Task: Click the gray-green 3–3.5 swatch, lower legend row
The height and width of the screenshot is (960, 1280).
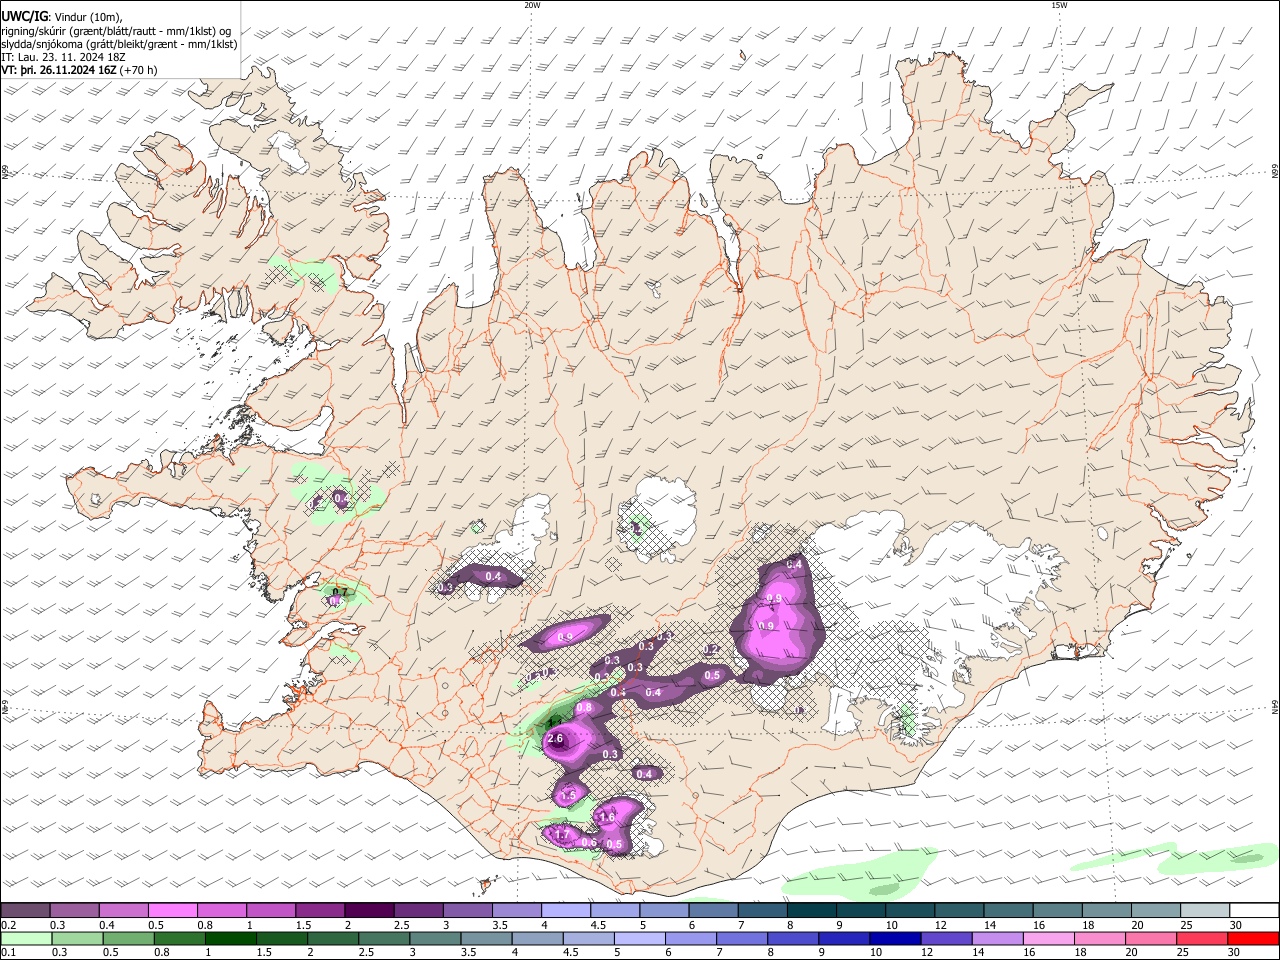Action: 435,938
